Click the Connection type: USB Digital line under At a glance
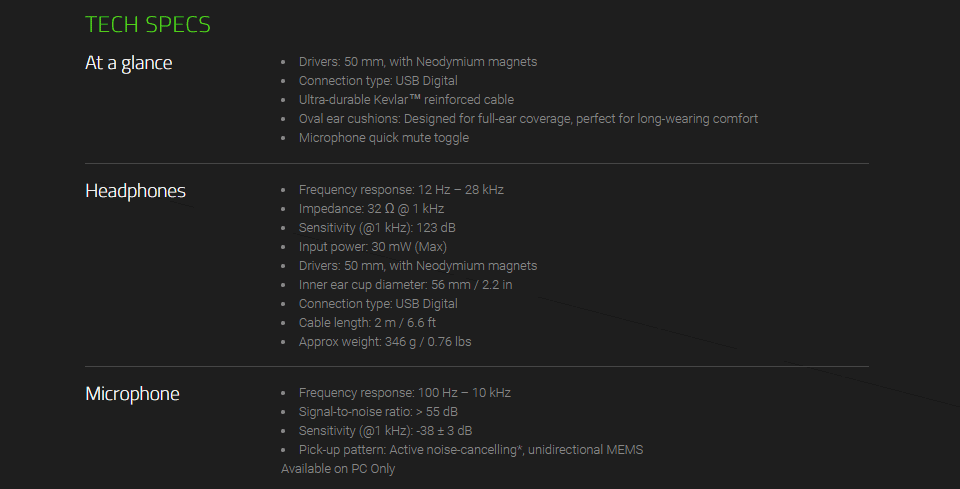The image size is (960, 489). [378, 81]
